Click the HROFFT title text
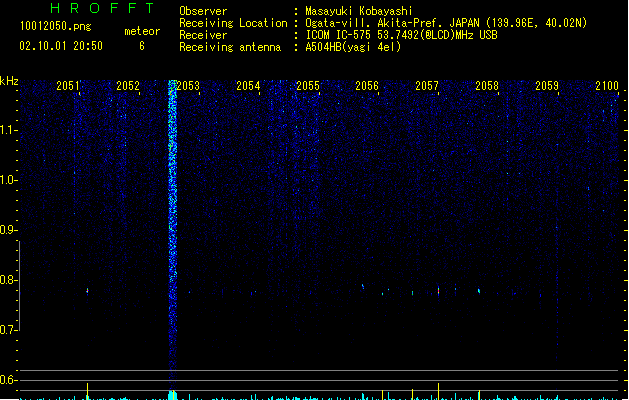The width and height of the screenshot is (629, 400). coord(102,8)
